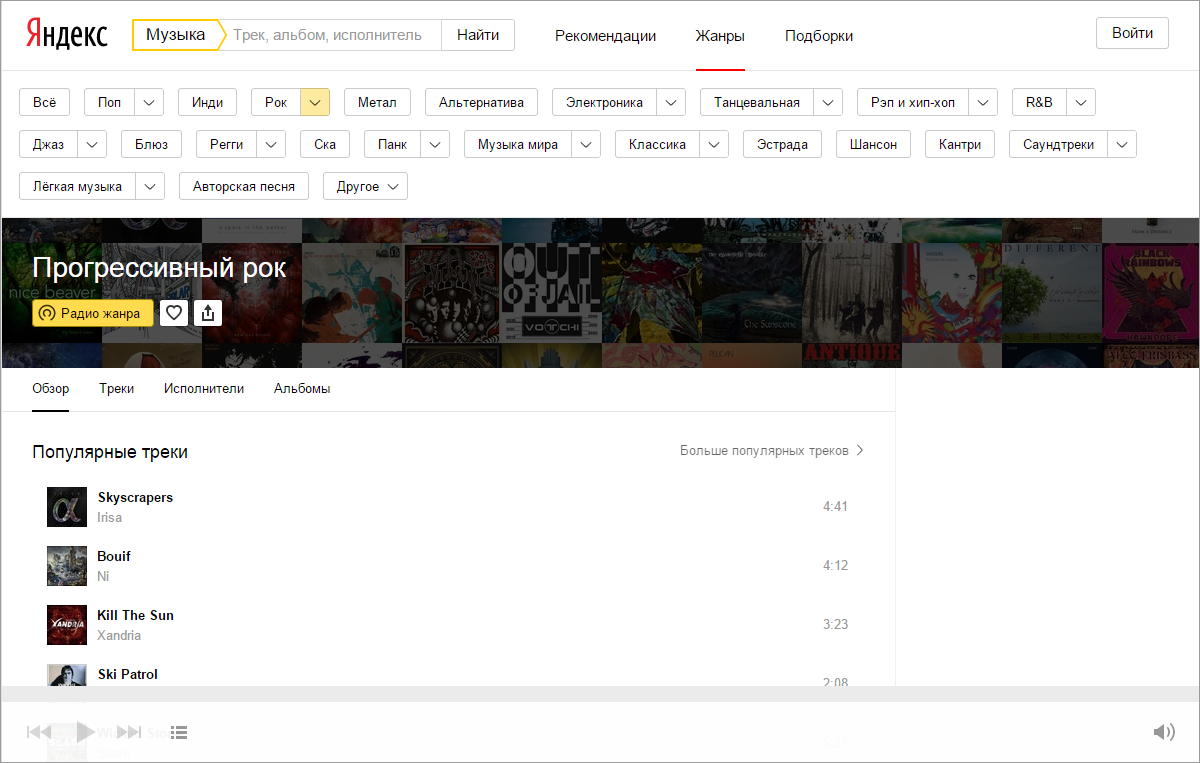
Task: Open artist Xandria link
Action: coord(119,635)
